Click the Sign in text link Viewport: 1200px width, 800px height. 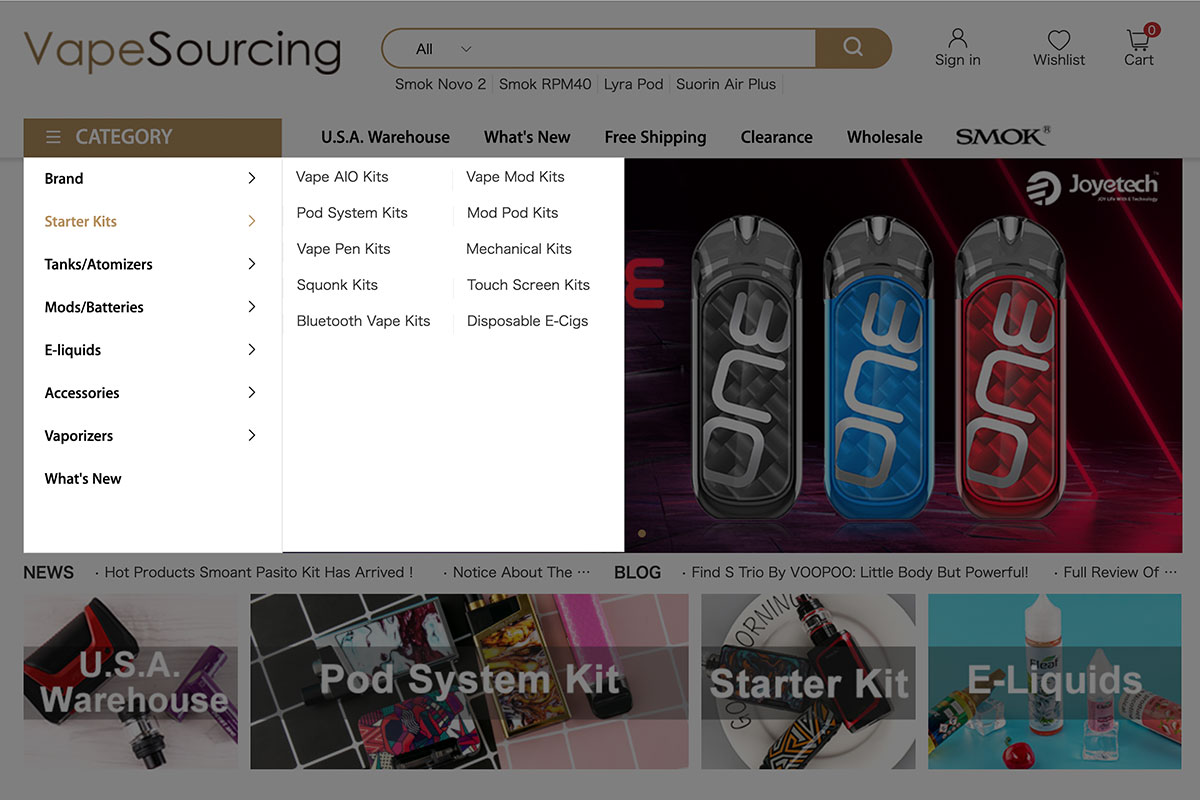958,60
